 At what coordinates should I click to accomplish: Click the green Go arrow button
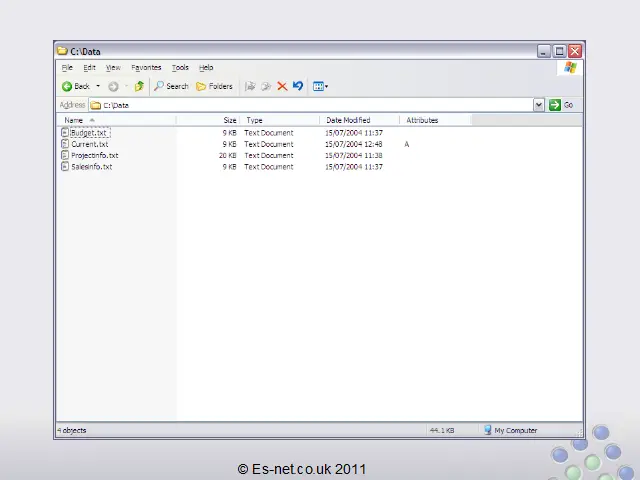point(555,105)
